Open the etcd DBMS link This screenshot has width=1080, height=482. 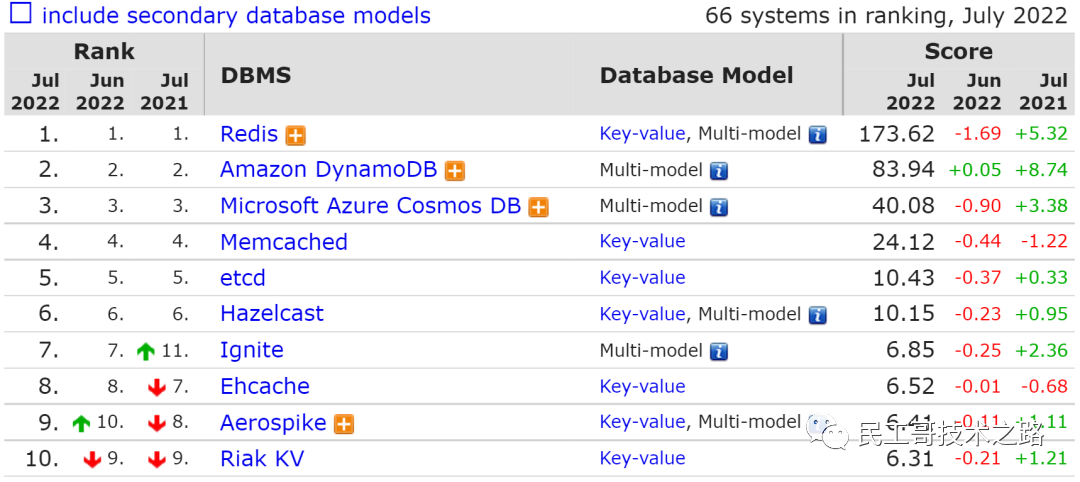pos(243,278)
